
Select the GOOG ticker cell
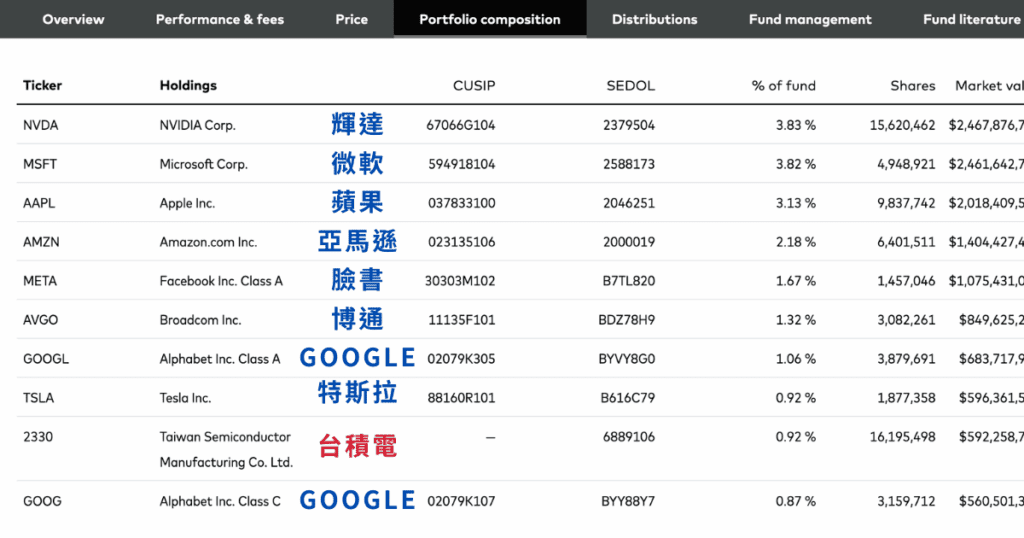pyautogui.click(x=42, y=501)
